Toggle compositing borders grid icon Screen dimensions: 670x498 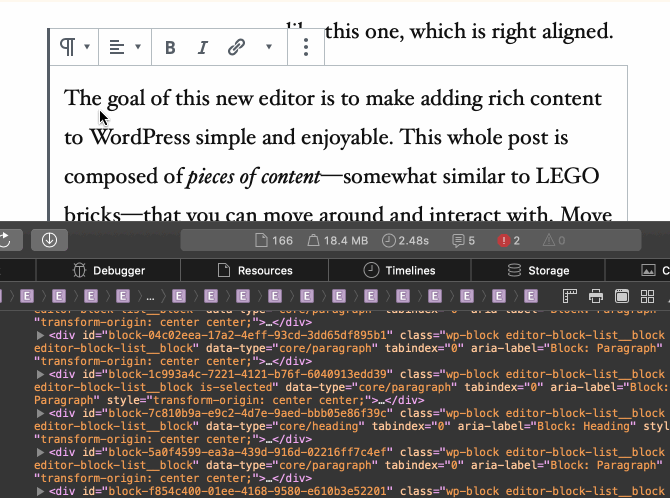point(647,296)
